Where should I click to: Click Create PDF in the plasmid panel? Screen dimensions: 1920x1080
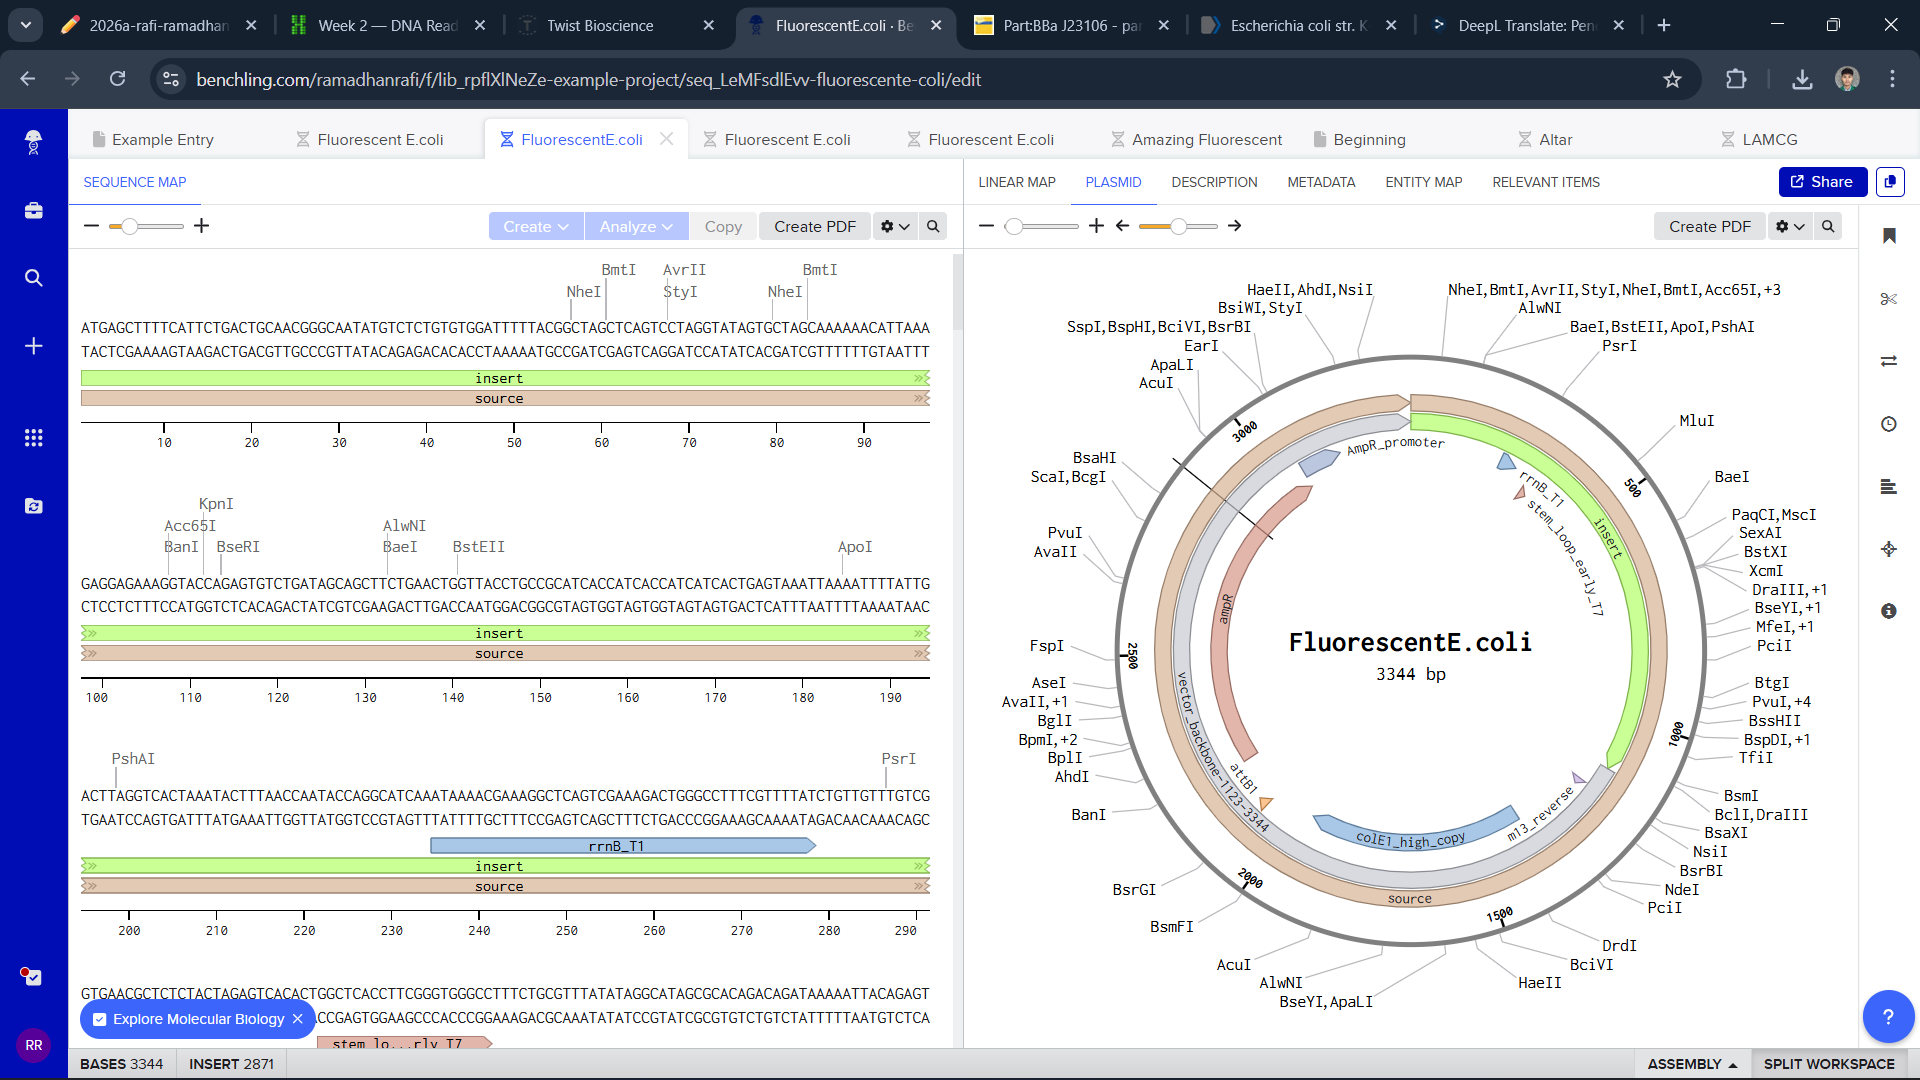(1708, 227)
